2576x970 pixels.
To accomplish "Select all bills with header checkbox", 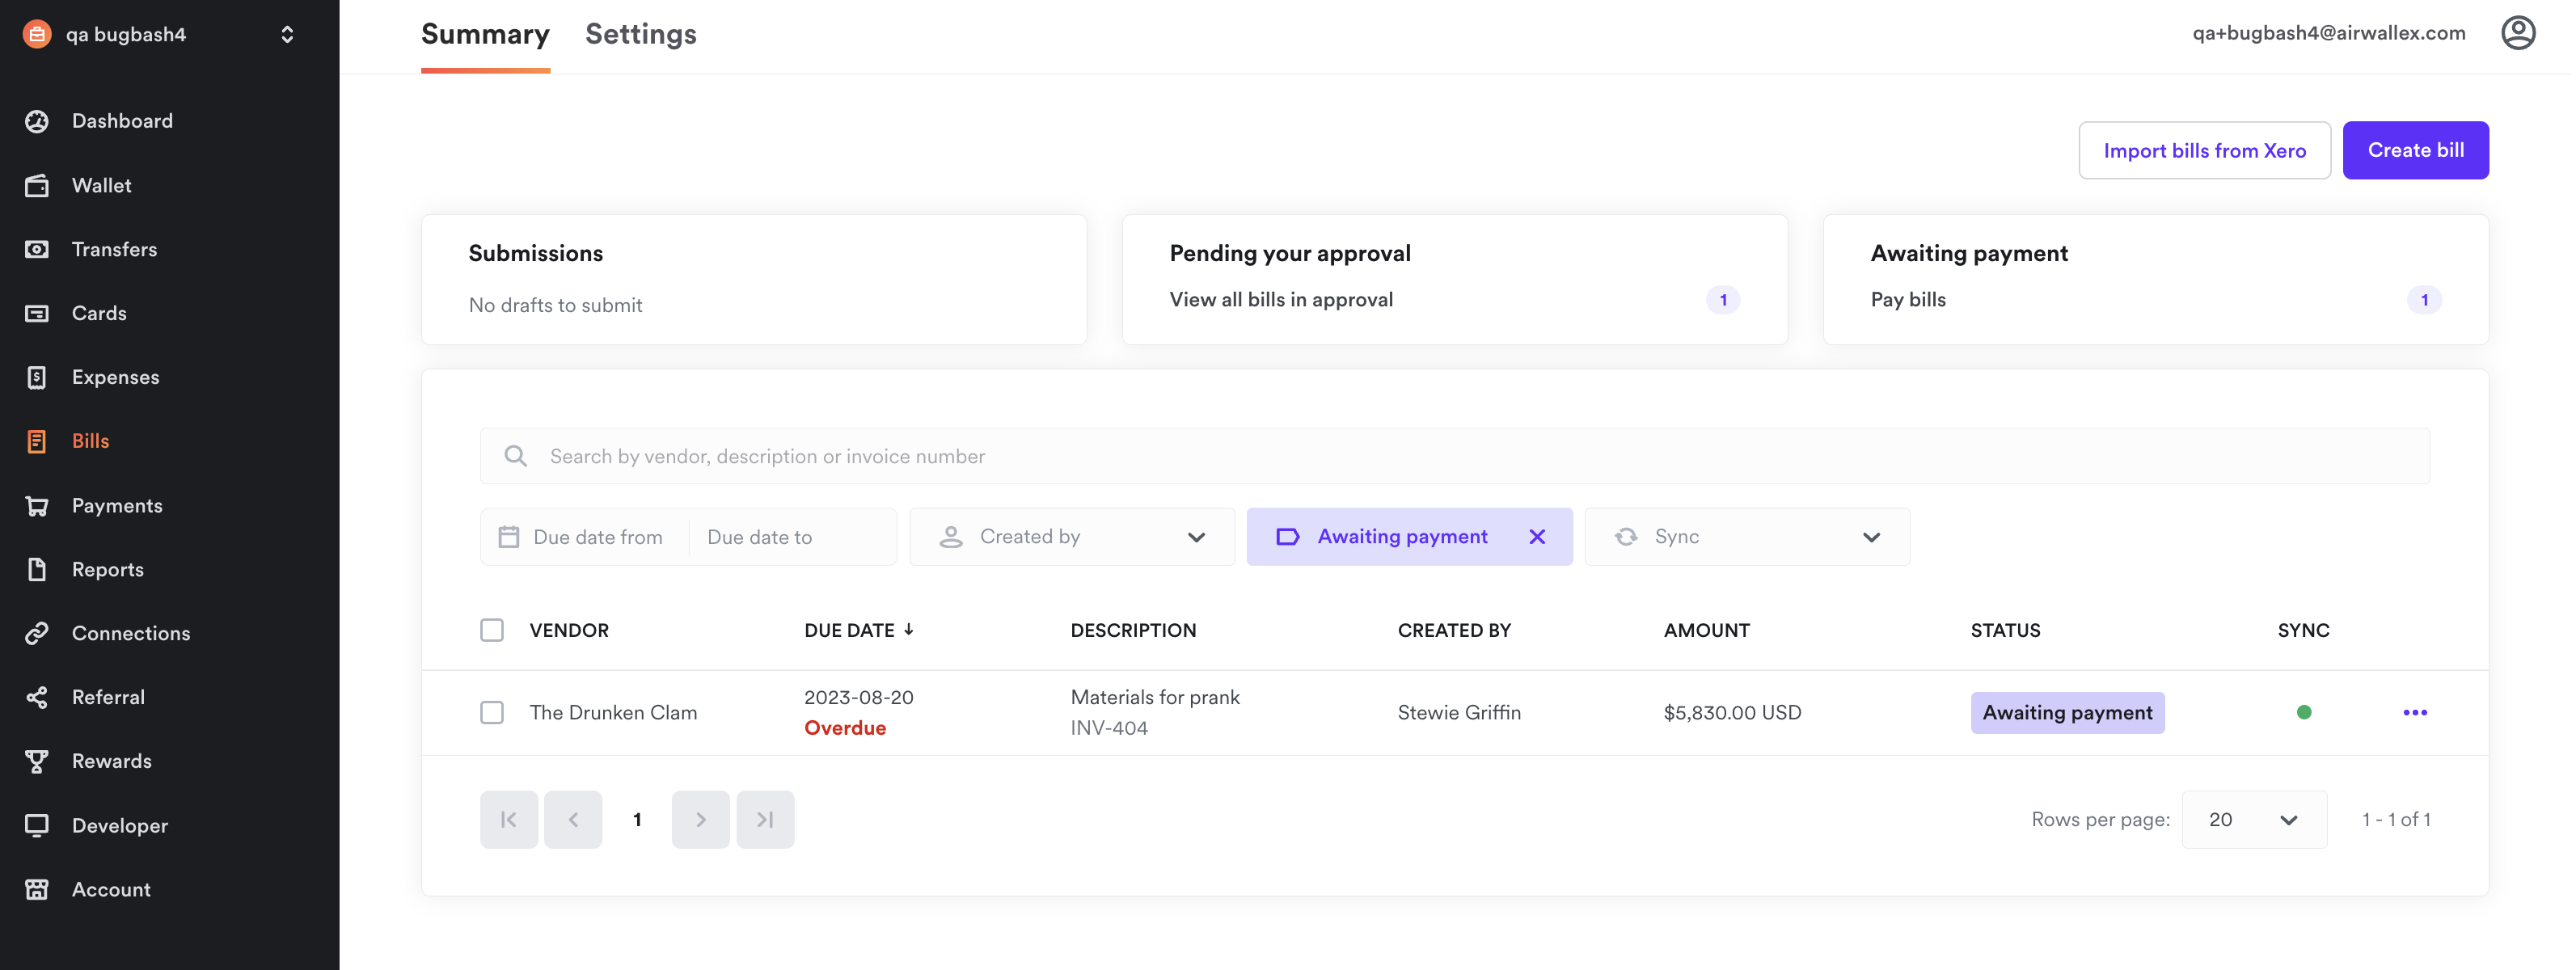I will tap(491, 630).
